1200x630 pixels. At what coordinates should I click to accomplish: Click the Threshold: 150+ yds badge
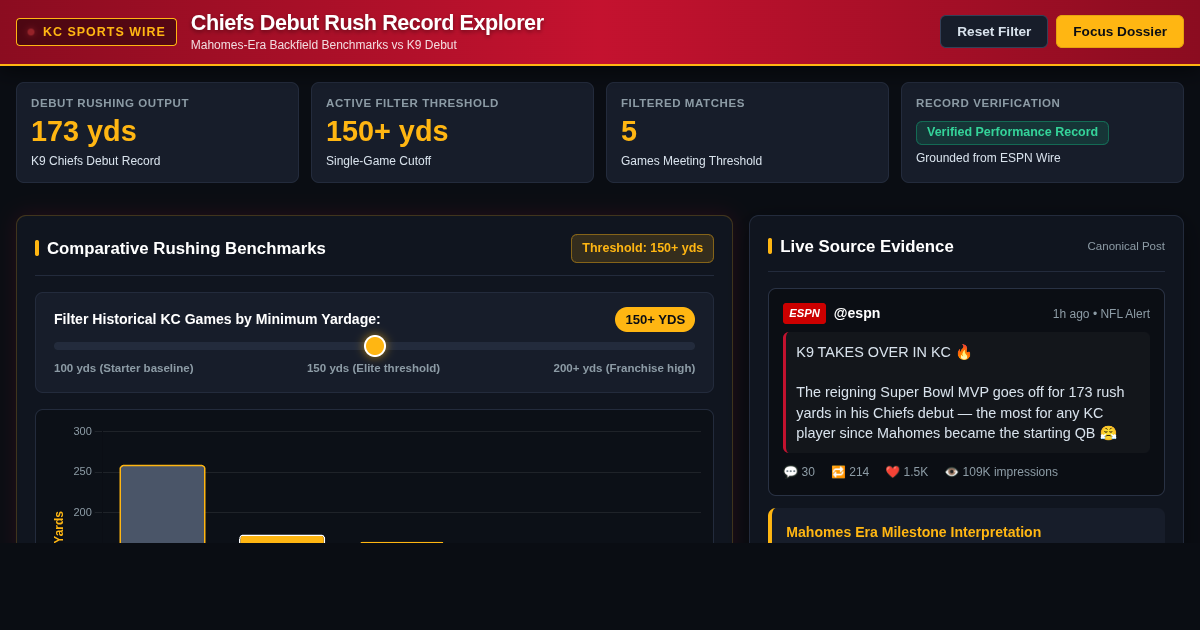click(x=642, y=248)
